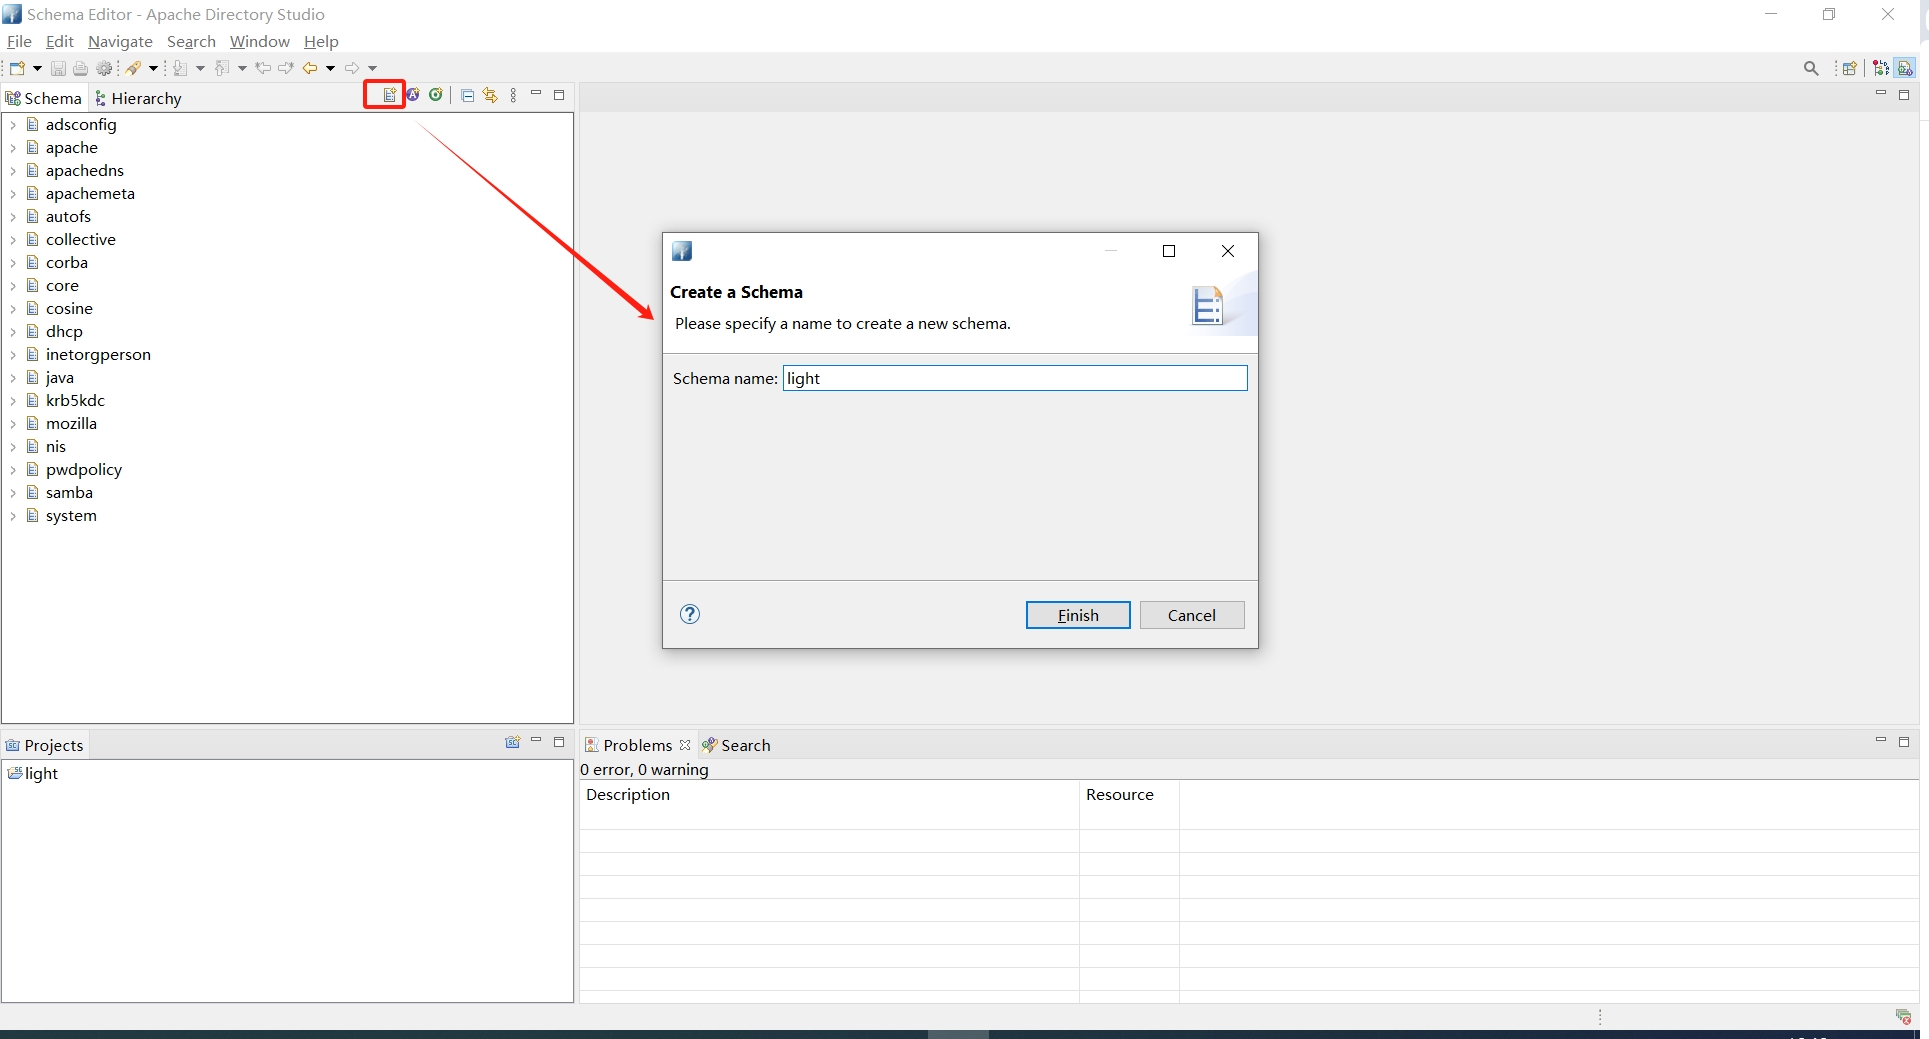Click the Open Perspective icon
Viewport: 1929px width, 1039px height.
coord(1850,68)
